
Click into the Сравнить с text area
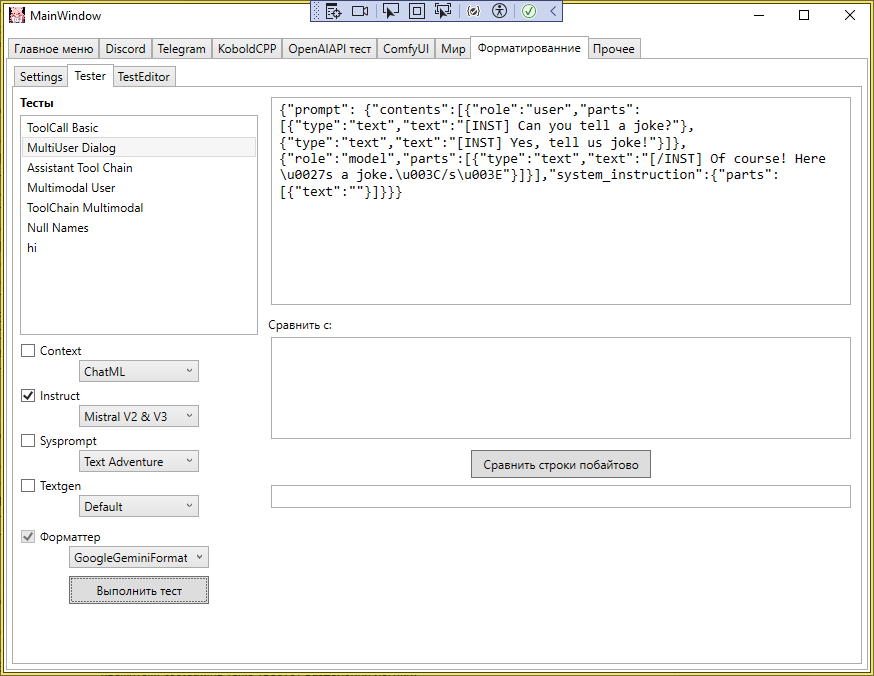click(x=561, y=388)
